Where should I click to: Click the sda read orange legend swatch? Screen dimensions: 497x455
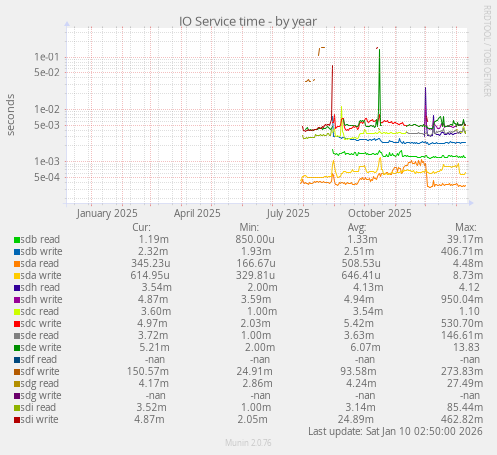17,264
